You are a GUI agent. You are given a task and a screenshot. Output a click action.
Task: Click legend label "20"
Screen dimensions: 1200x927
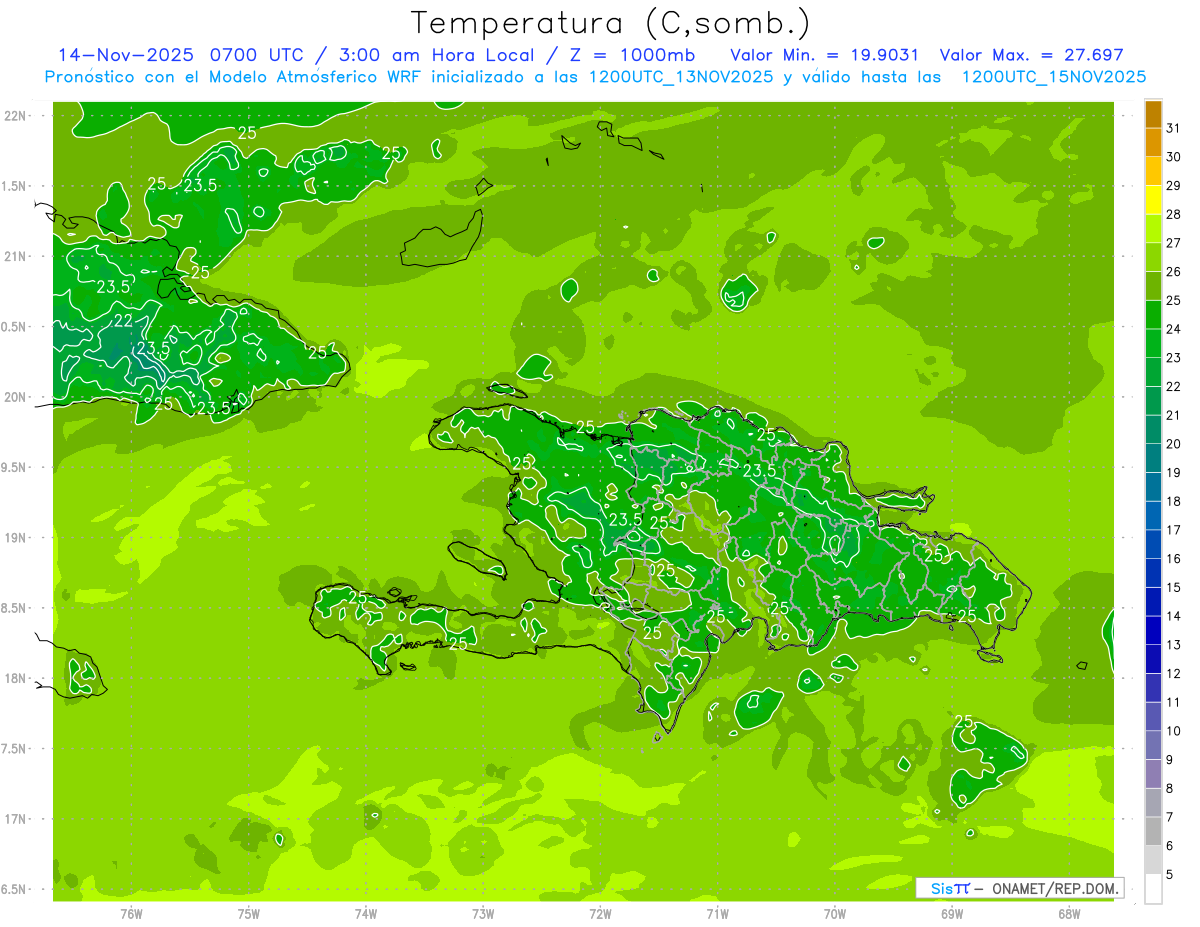[x=1173, y=443]
